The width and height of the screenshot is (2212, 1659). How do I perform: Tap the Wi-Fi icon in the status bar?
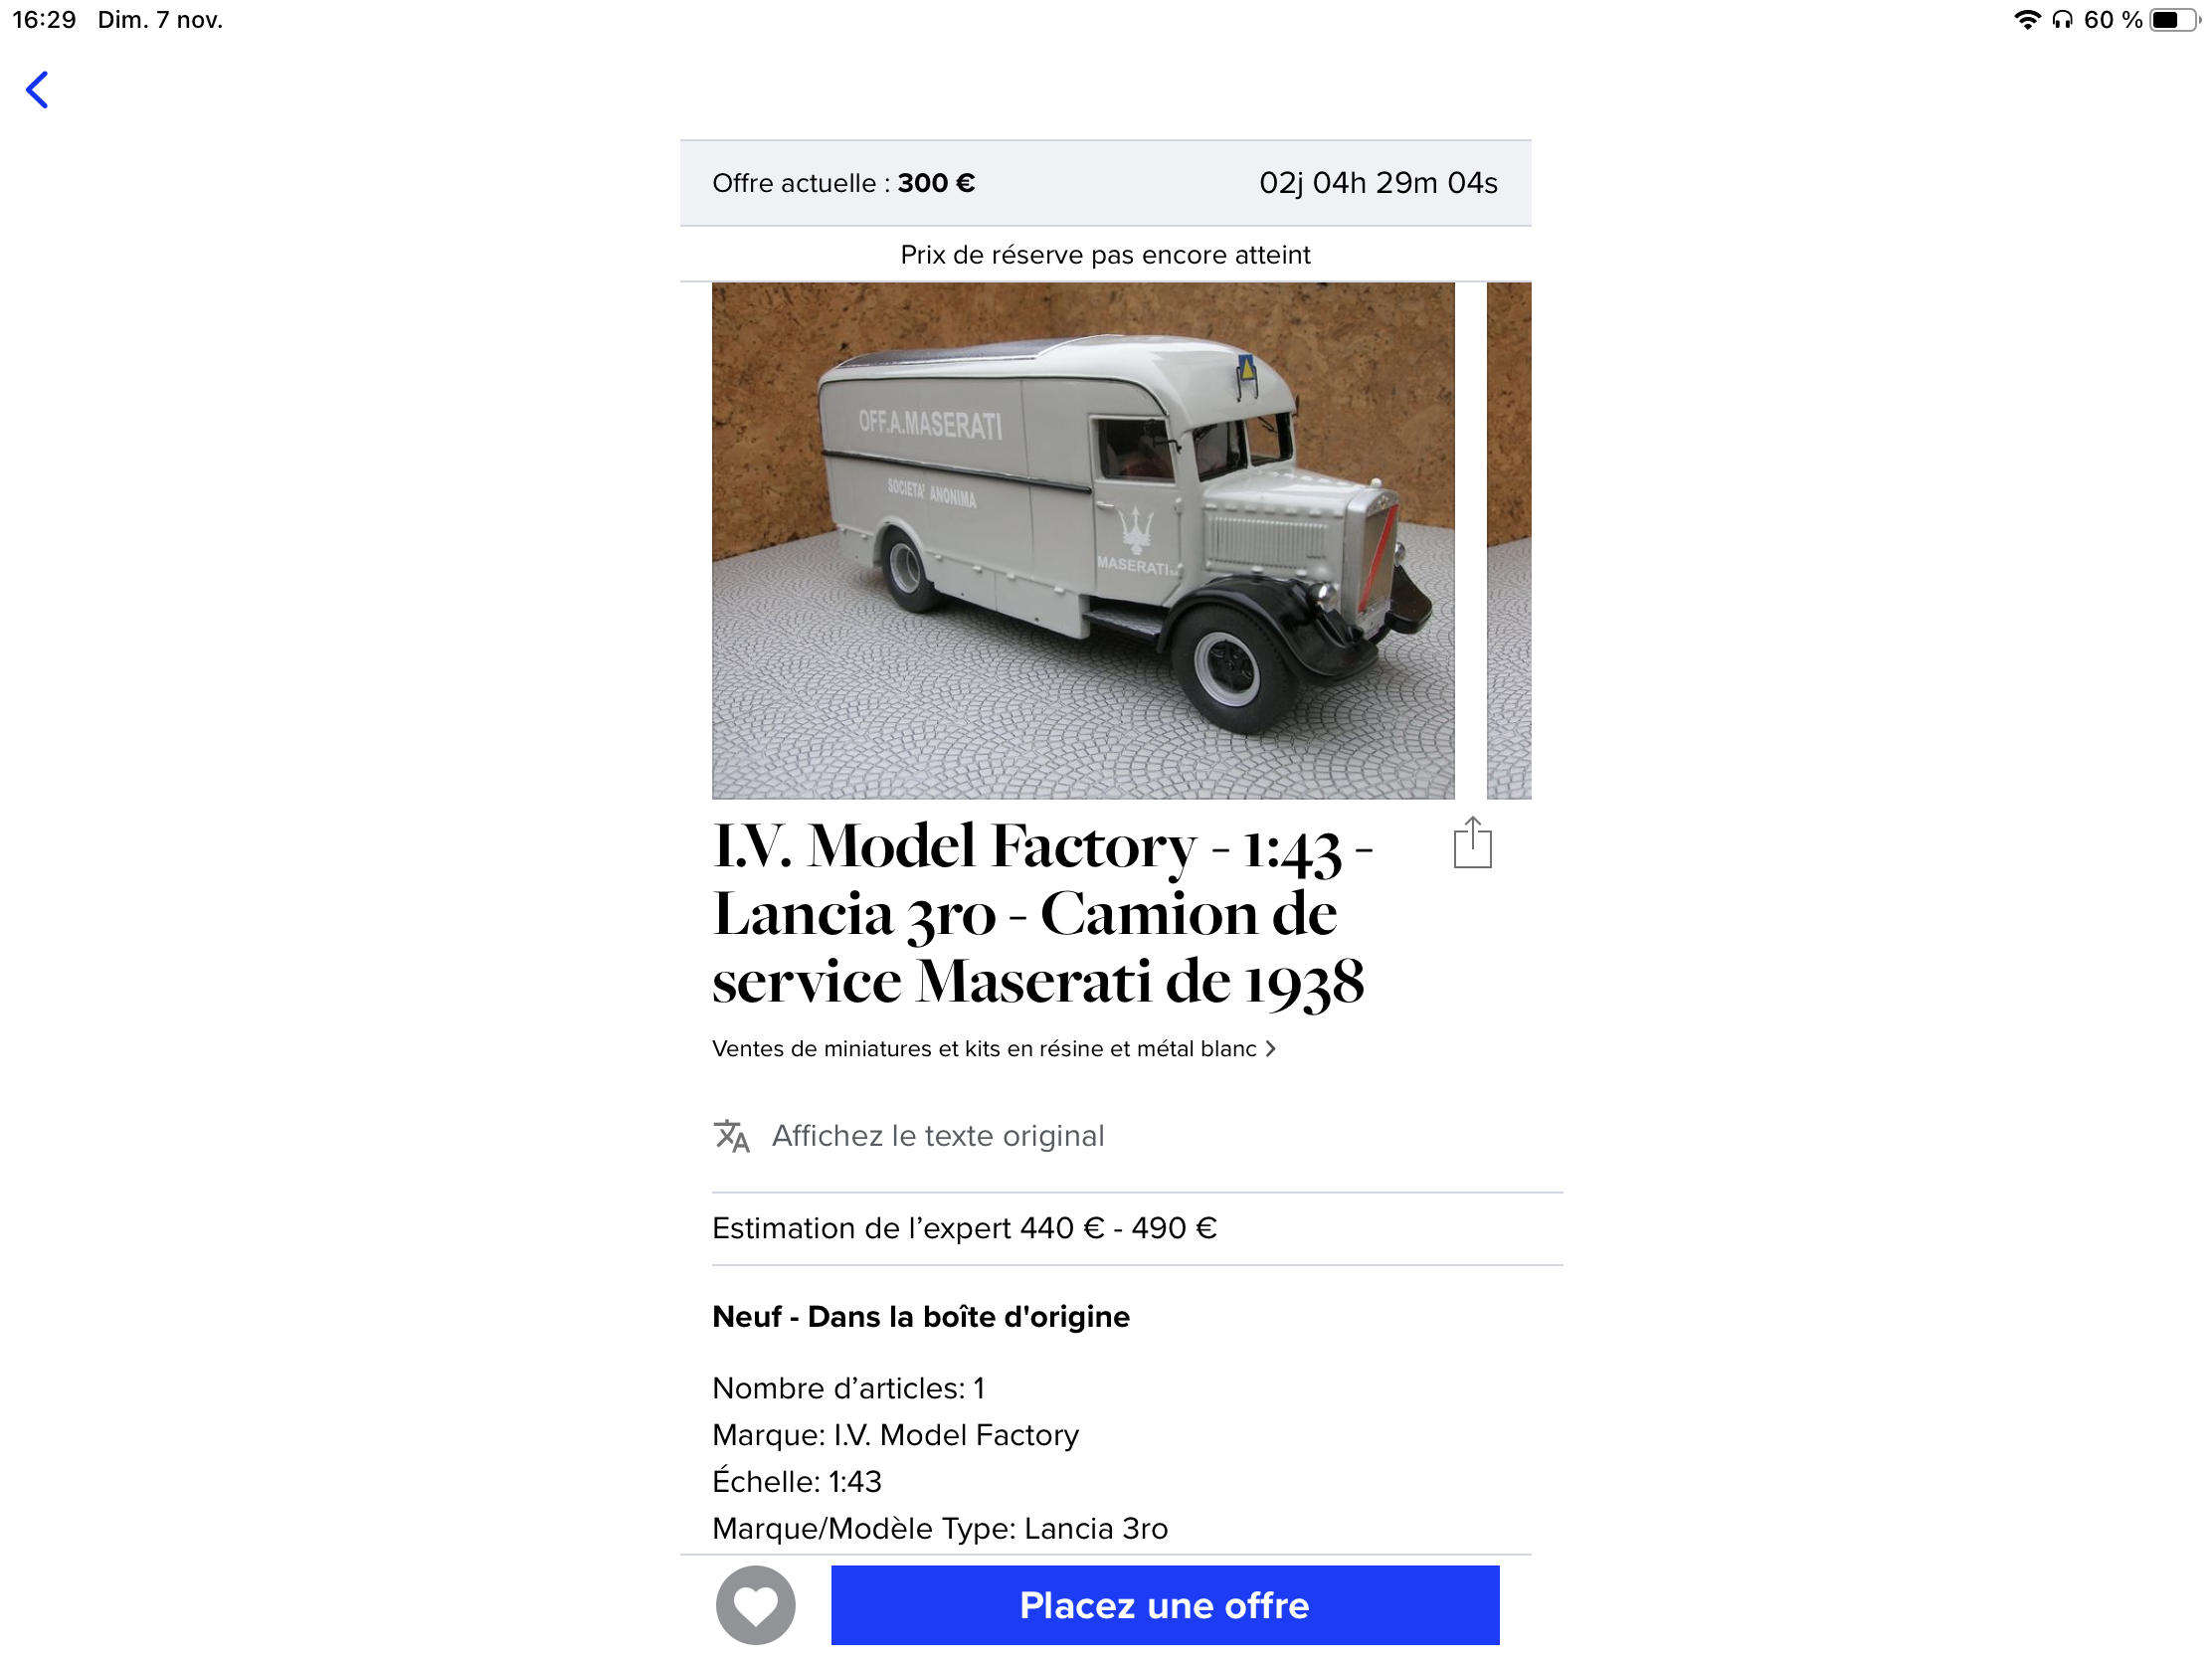pos(2027,20)
